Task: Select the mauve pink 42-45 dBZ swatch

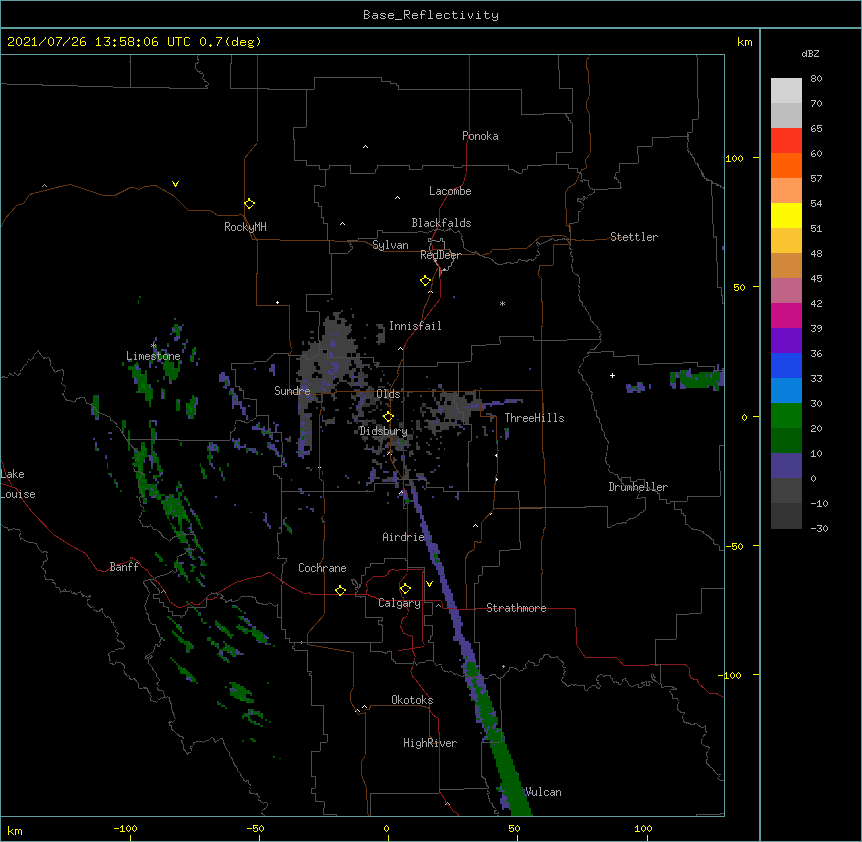Action: (x=786, y=291)
